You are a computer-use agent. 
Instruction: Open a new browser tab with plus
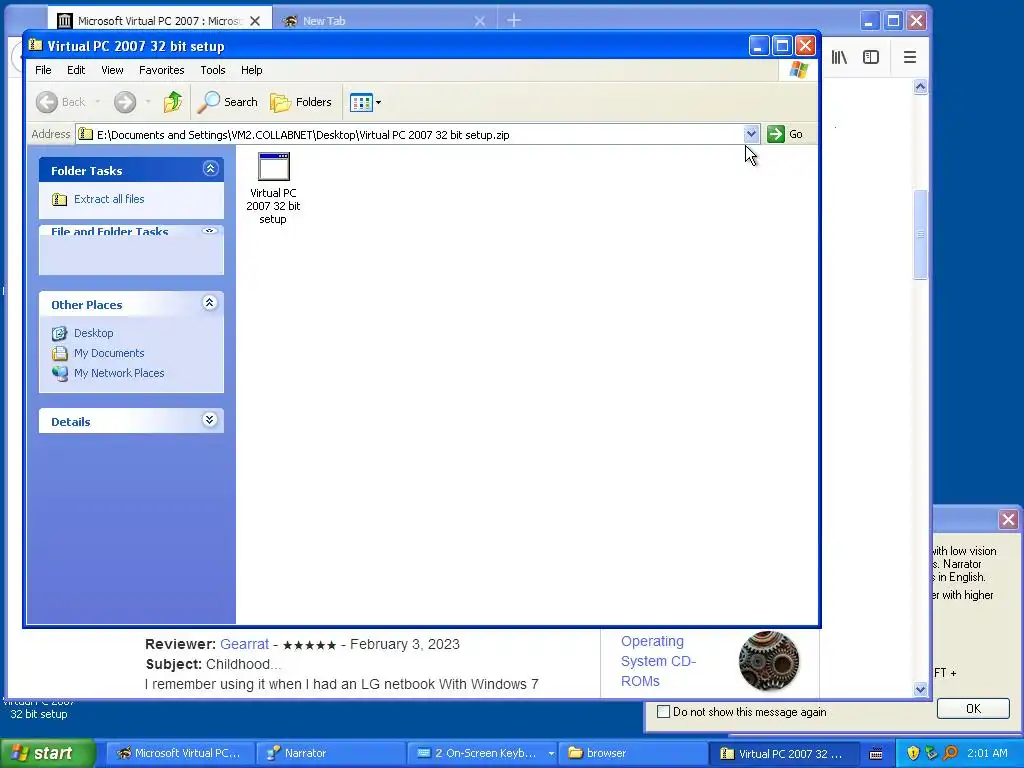tap(514, 21)
